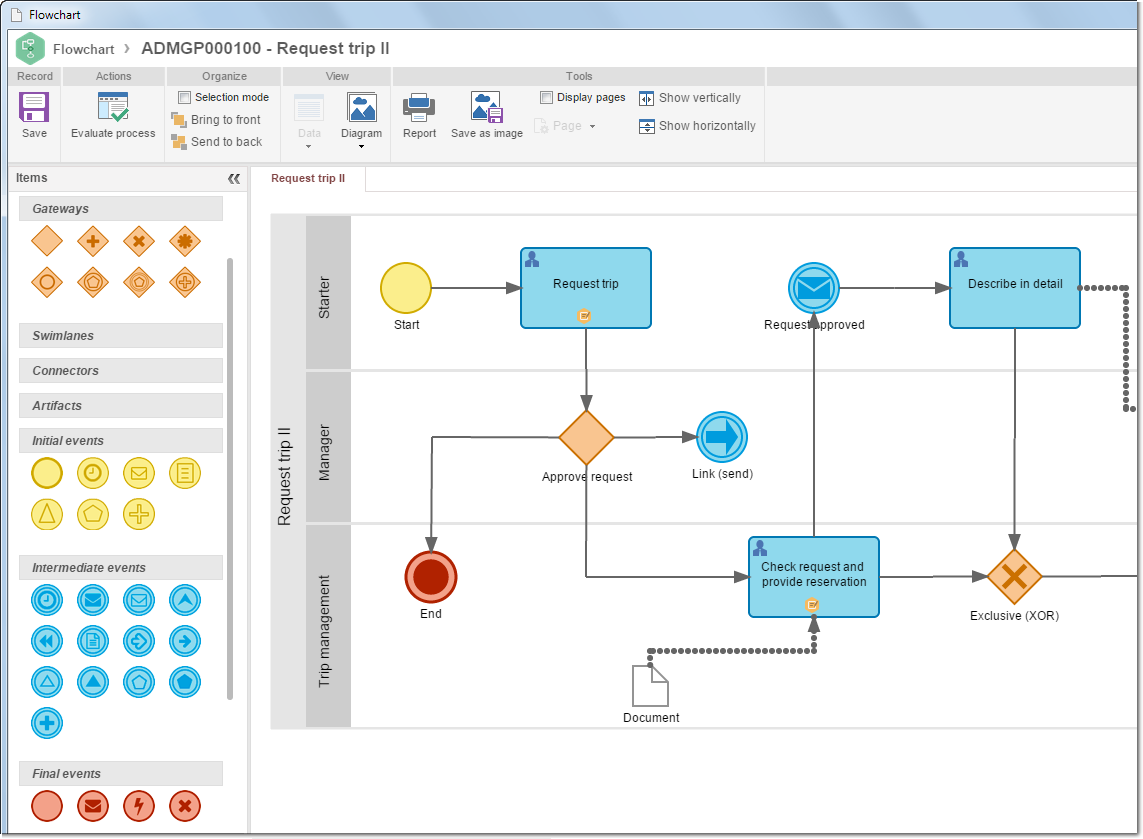Screen dimensions: 1143x839
Task: Select the filled pentagon intermediate event
Action: pos(184,682)
